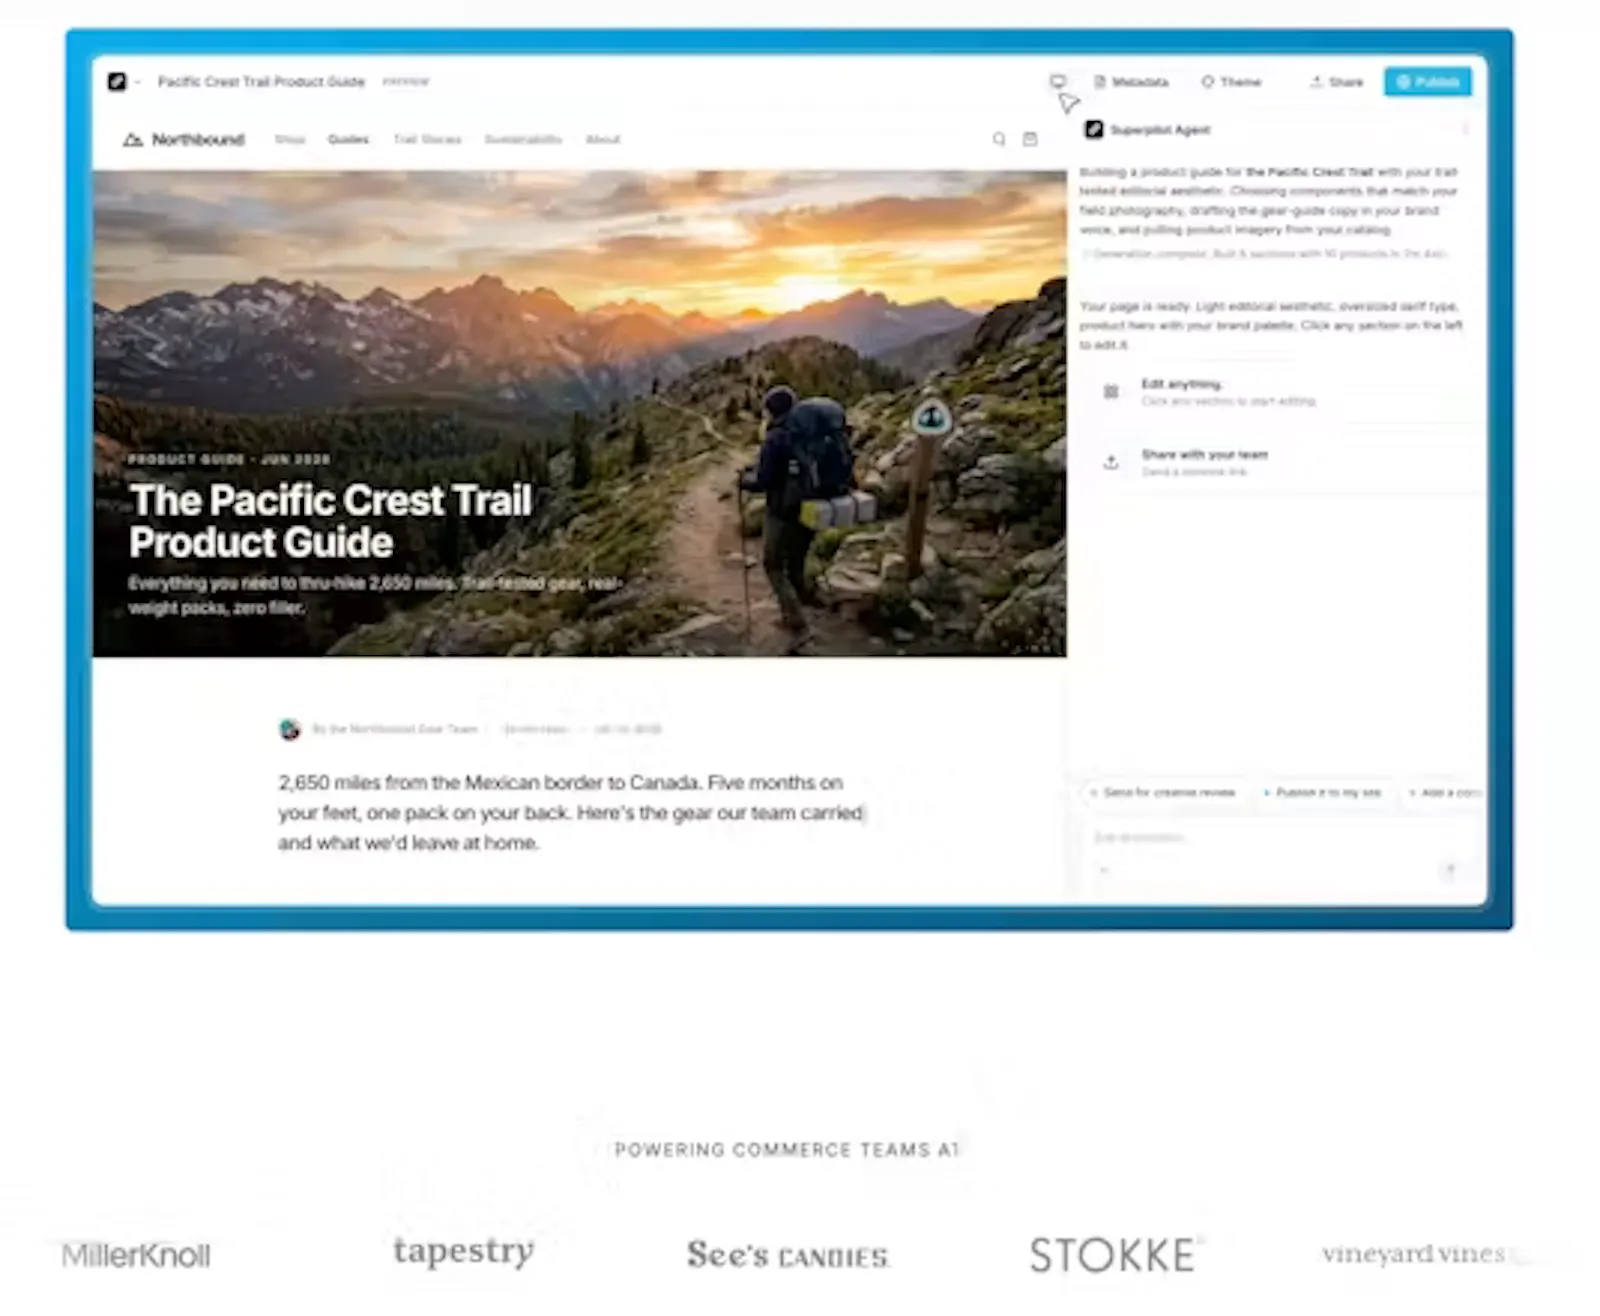Open the Metadata panel
1600x1316 pixels.
tap(1131, 82)
